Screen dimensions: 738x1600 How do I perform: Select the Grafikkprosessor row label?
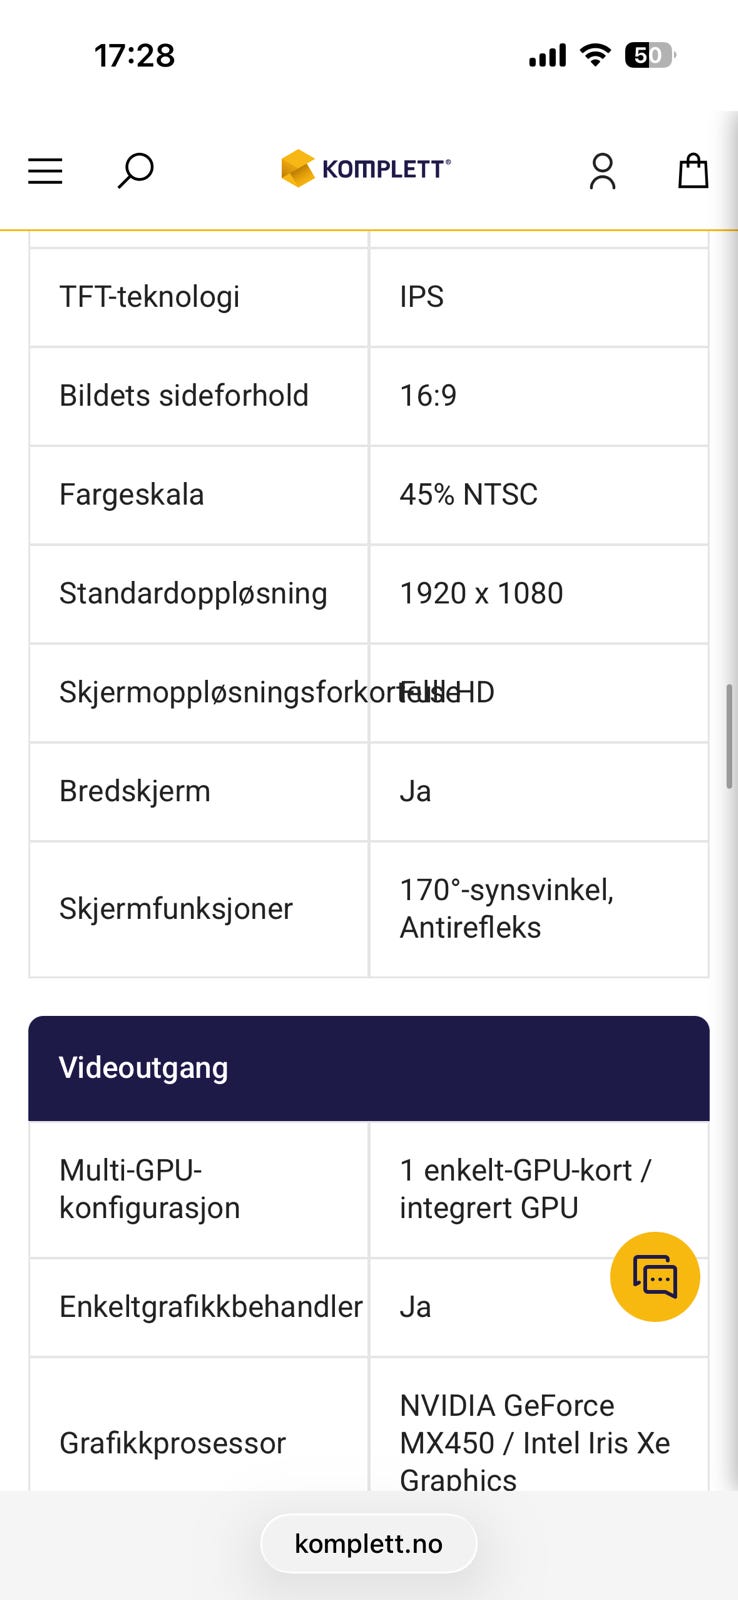pyautogui.click(x=172, y=1443)
